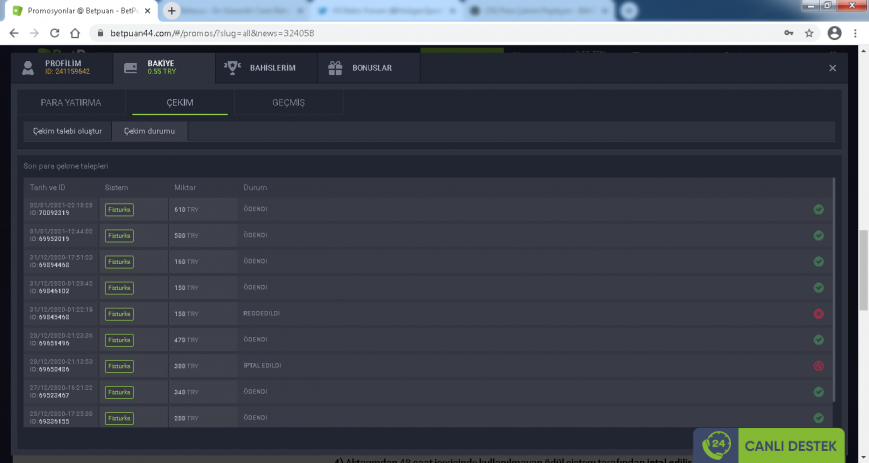
Task: Click the green checkmark on 160 TRY row
Action: pos(819,262)
